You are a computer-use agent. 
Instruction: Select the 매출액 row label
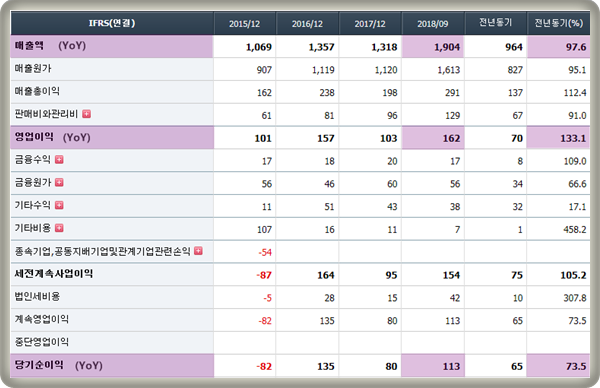pos(29,46)
